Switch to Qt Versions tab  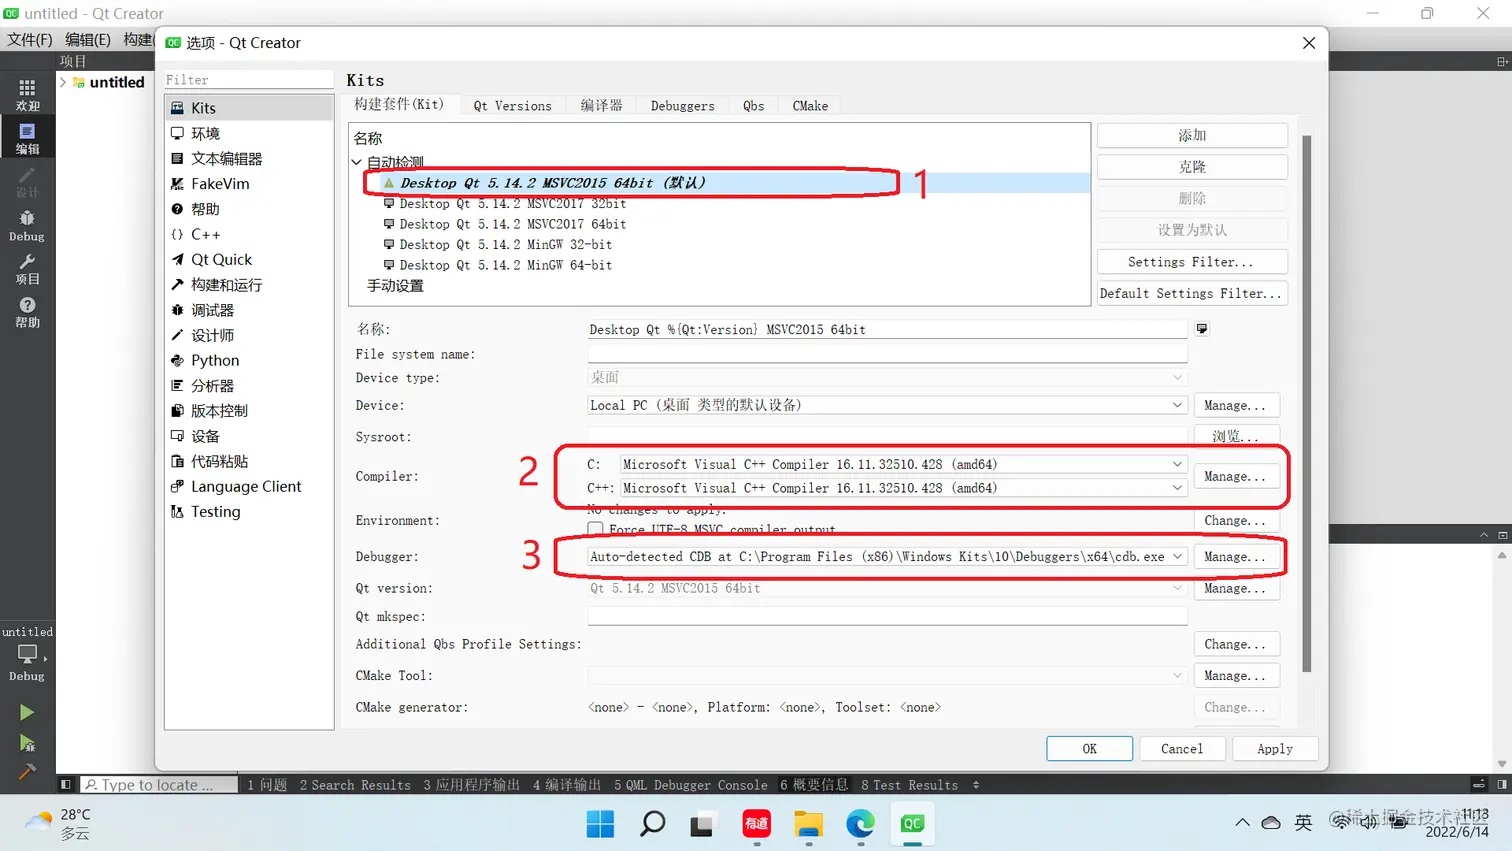tap(512, 106)
